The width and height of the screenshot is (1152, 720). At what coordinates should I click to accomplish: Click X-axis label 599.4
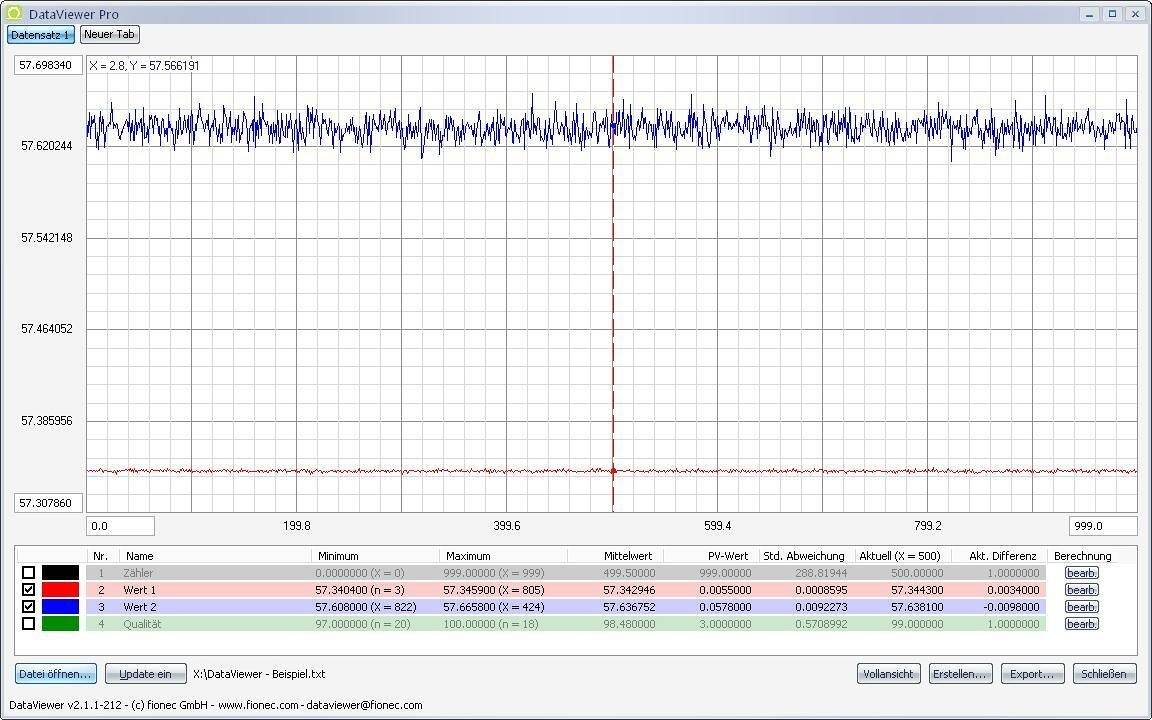click(717, 525)
